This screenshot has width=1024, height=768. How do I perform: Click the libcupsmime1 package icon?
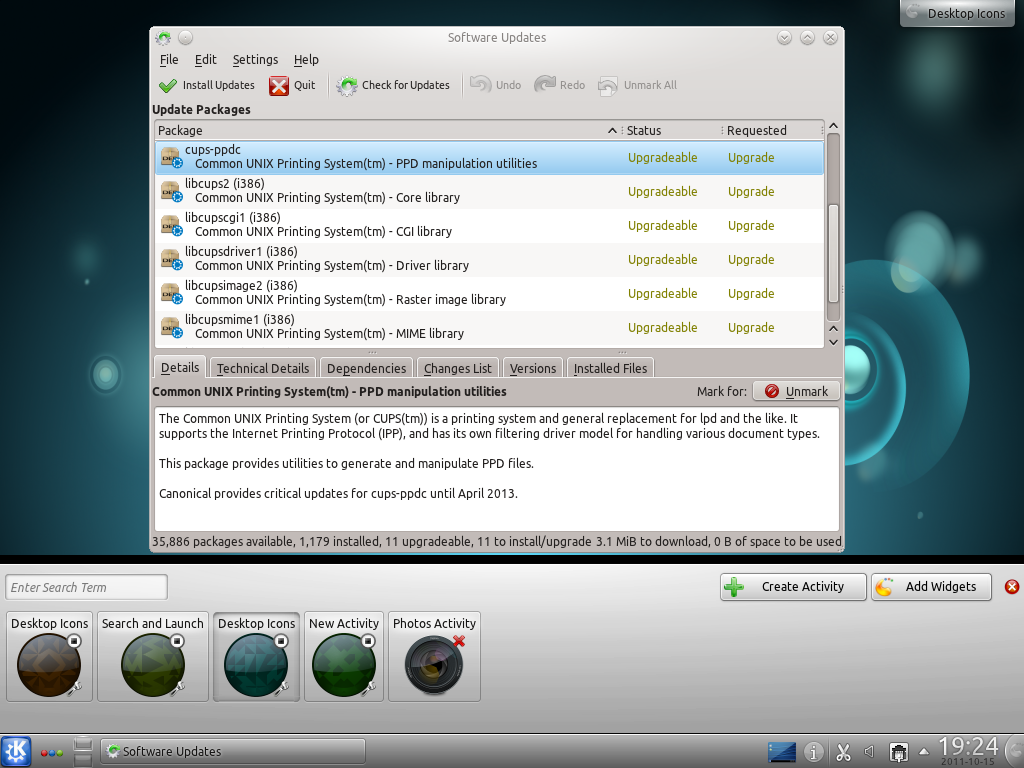tap(171, 327)
